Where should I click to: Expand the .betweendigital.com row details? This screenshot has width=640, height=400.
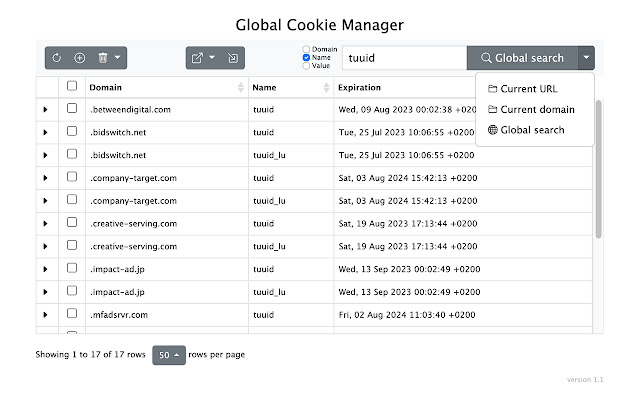[45, 110]
